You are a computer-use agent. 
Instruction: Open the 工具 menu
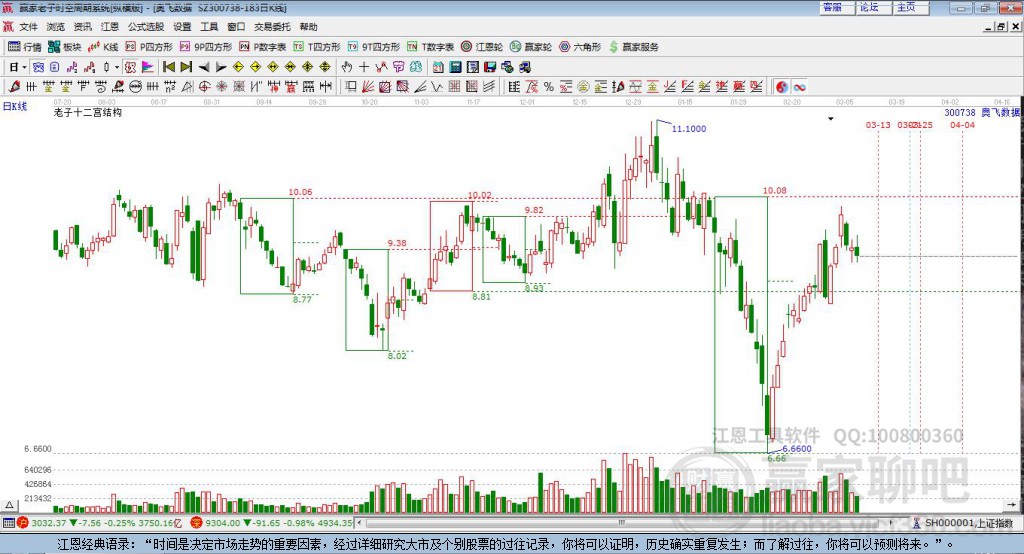click(x=209, y=27)
